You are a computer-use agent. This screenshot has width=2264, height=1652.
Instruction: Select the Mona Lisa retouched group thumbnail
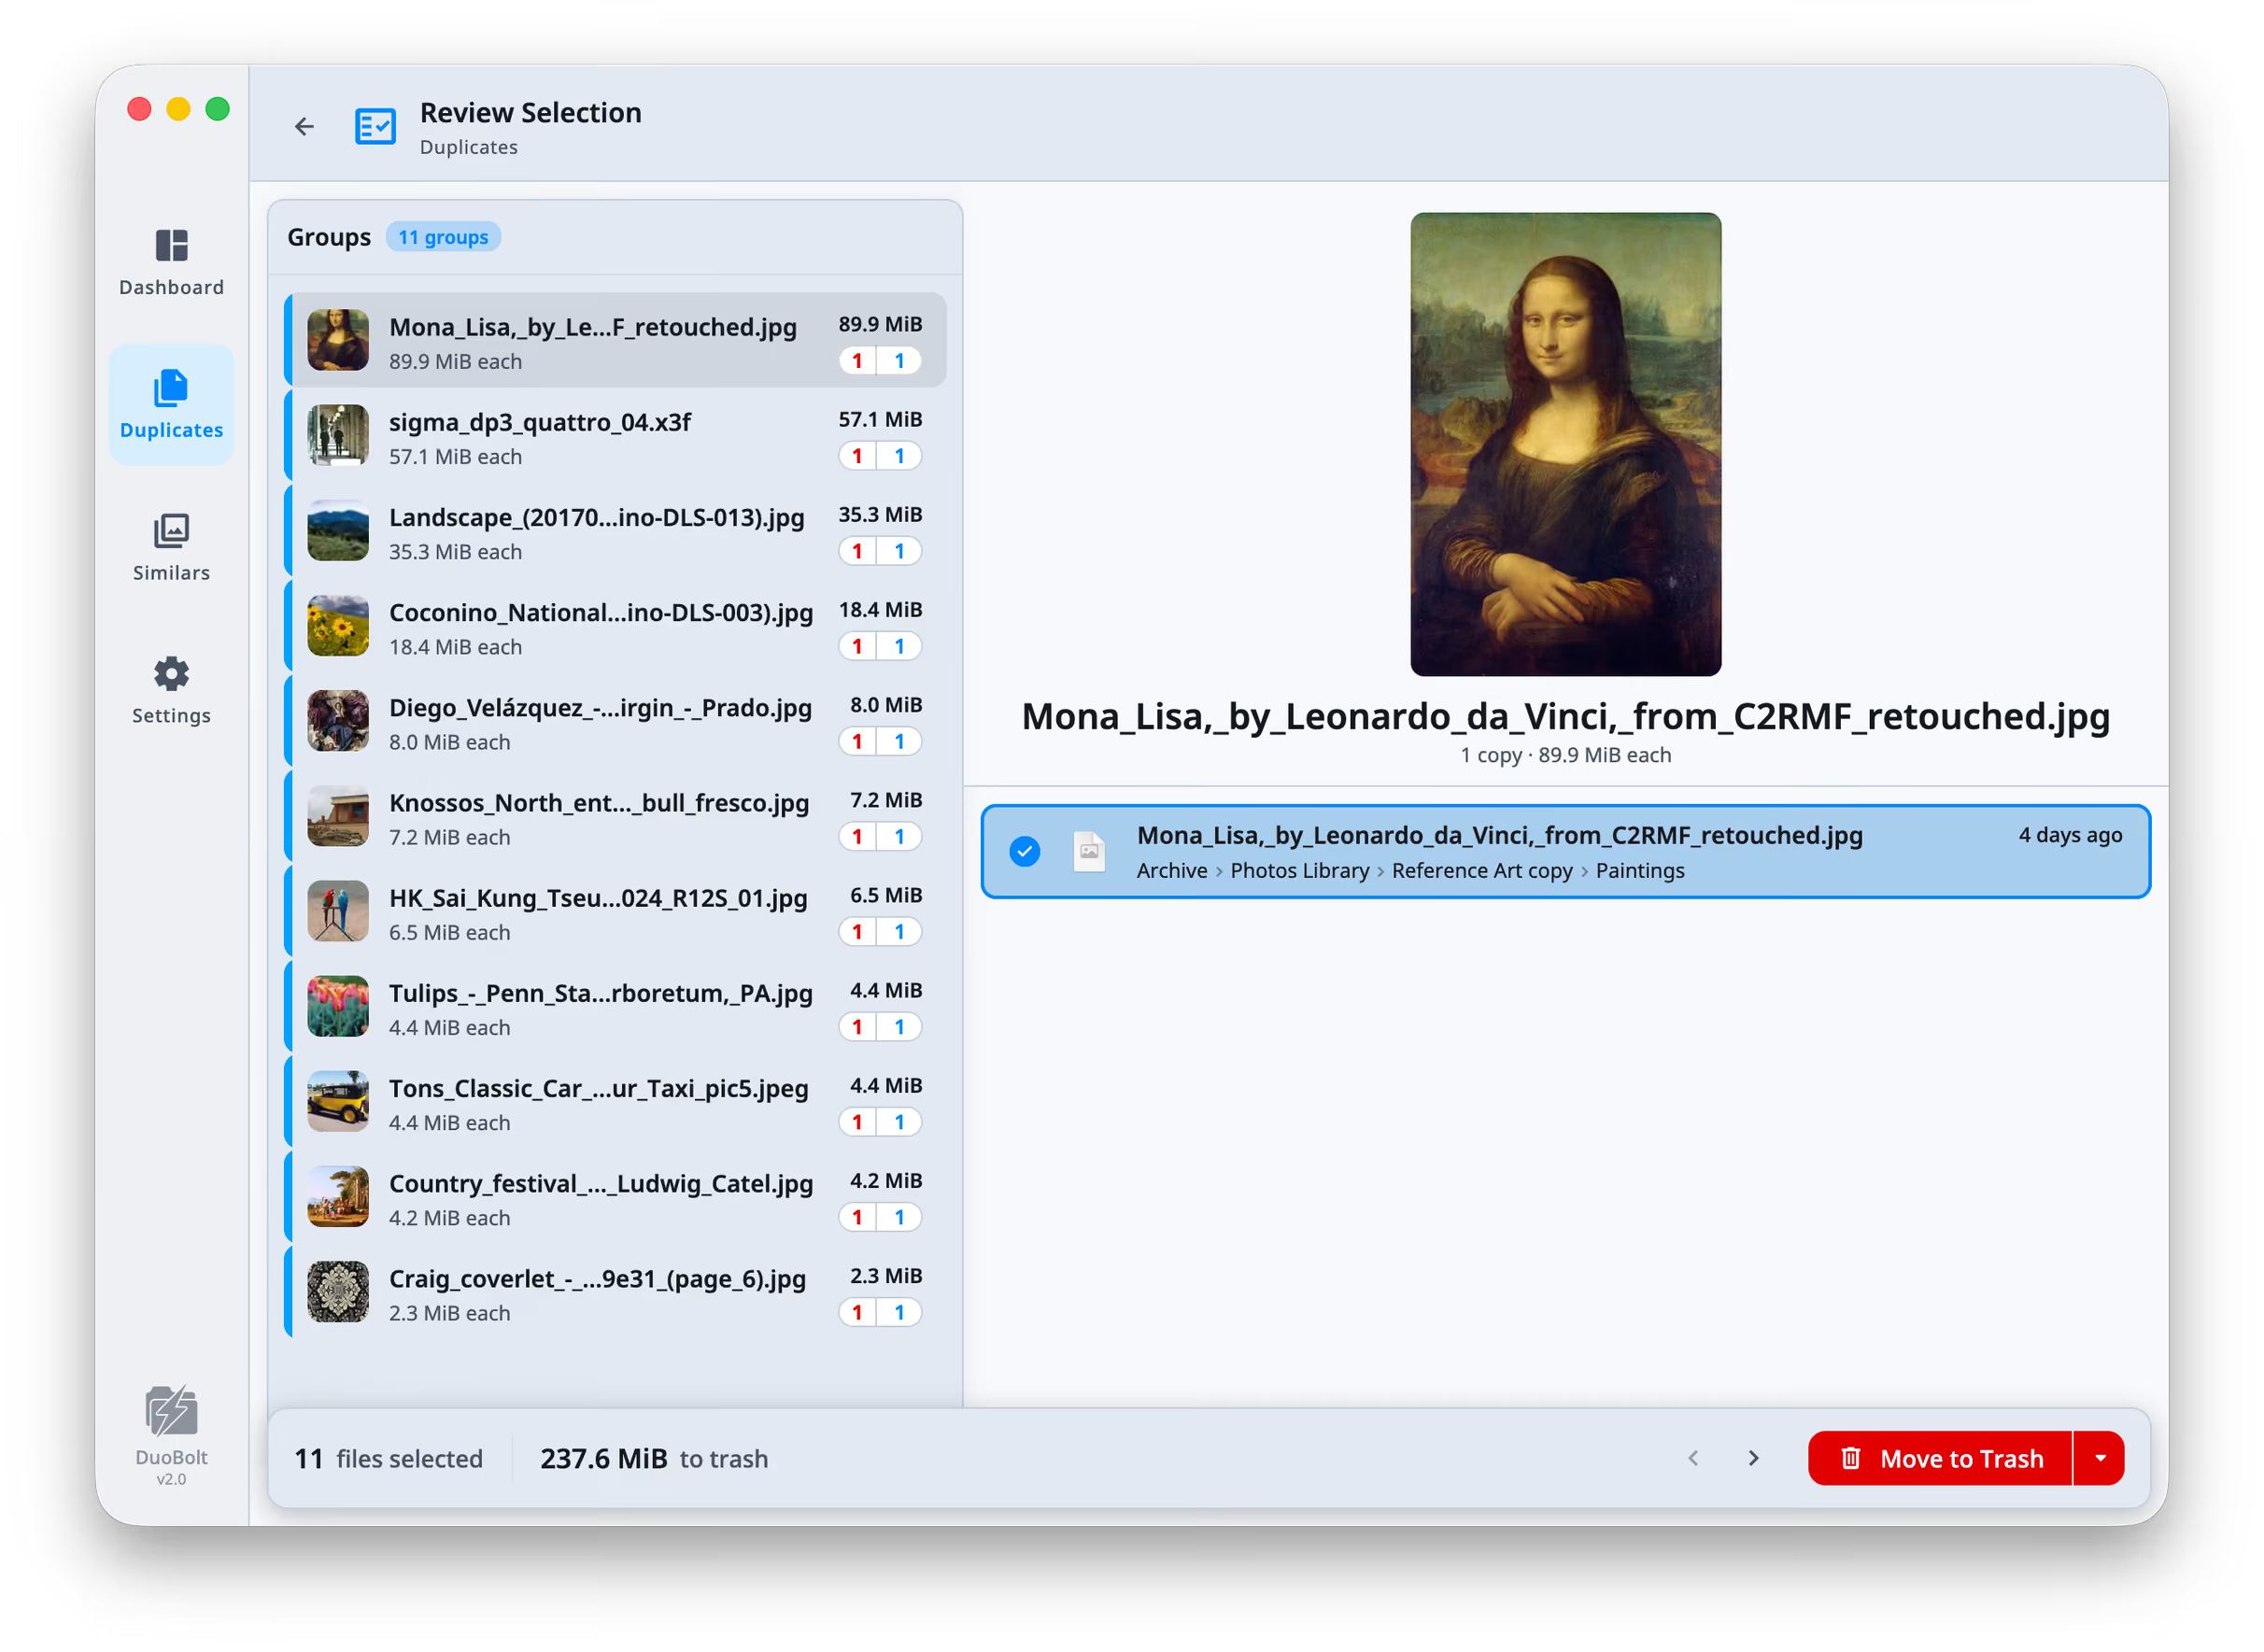(x=338, y=340)
